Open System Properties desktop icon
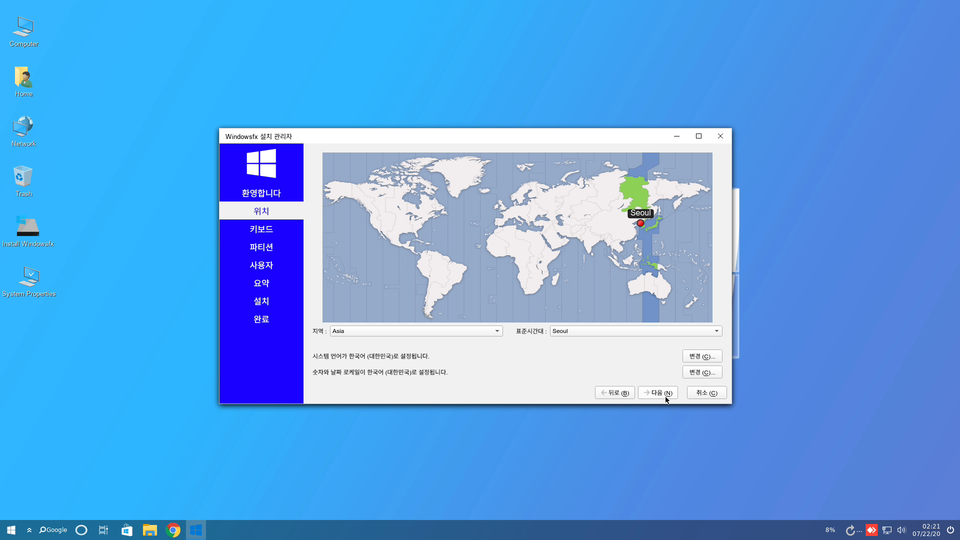This screenshot has height=540, width=960. [x=29, y=281]
